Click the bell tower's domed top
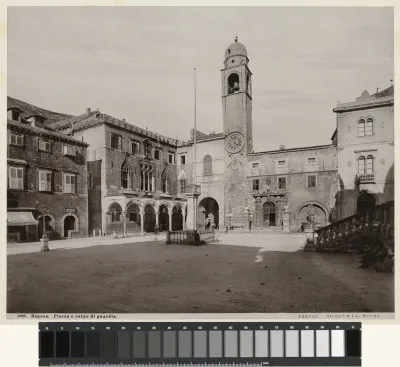Screen dimensions: 400x367 coord(236,50)
